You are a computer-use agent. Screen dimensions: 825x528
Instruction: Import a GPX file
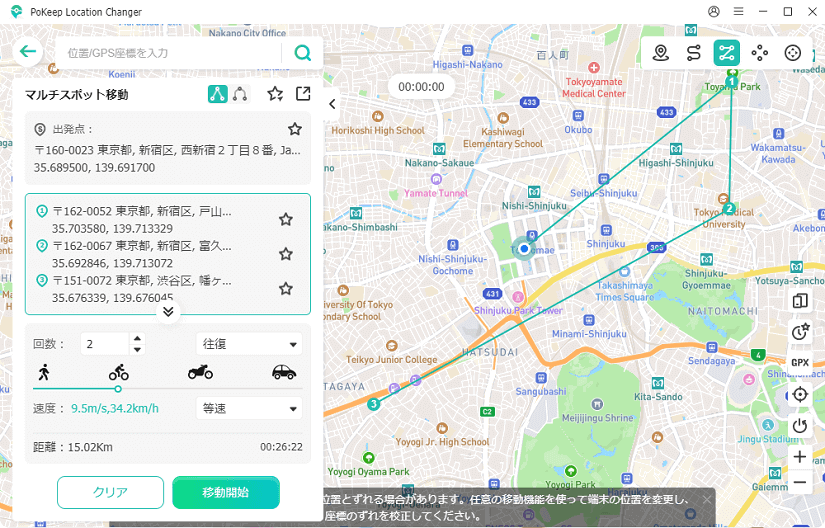tap(800, 362)
